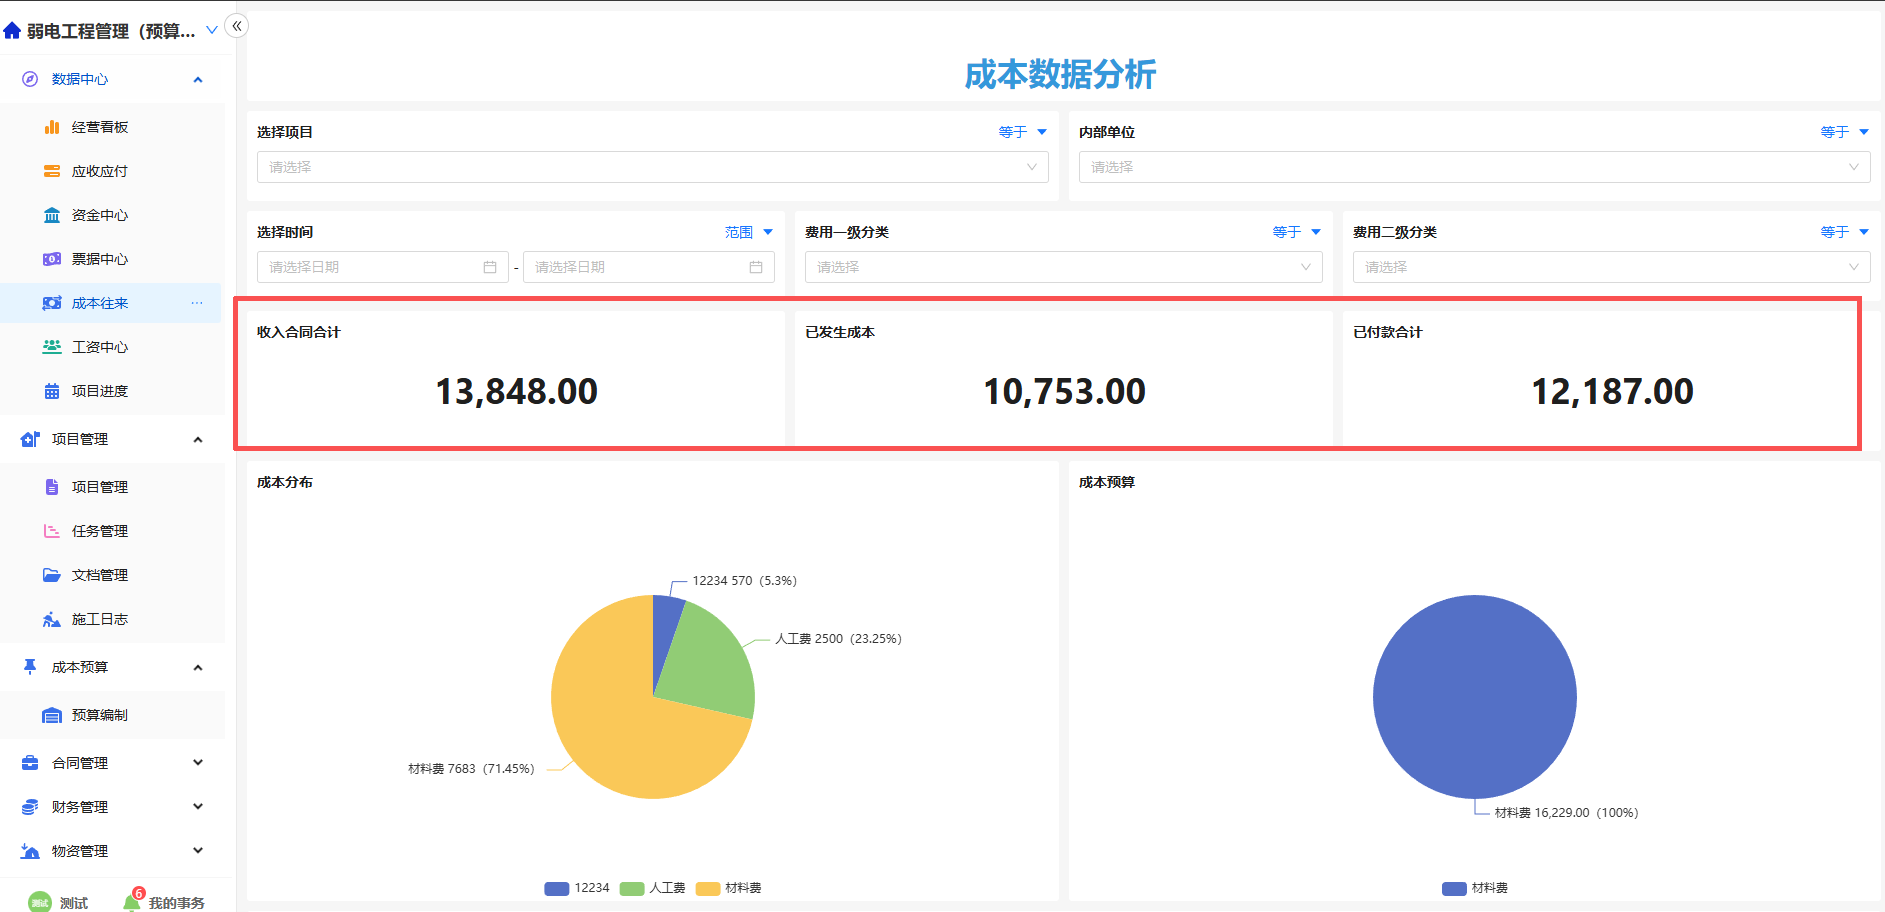Viewport: 1885px width, 912px height.
Task: Open more options for 成本往来
Action: [x=197, y=303]
